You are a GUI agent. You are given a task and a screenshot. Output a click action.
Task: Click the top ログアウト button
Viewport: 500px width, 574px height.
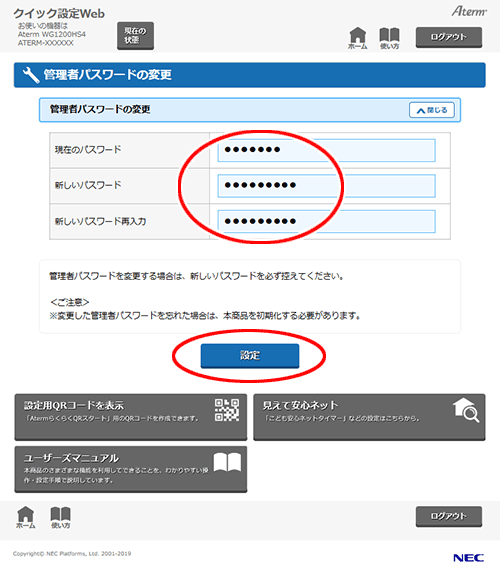coord(449,37)
